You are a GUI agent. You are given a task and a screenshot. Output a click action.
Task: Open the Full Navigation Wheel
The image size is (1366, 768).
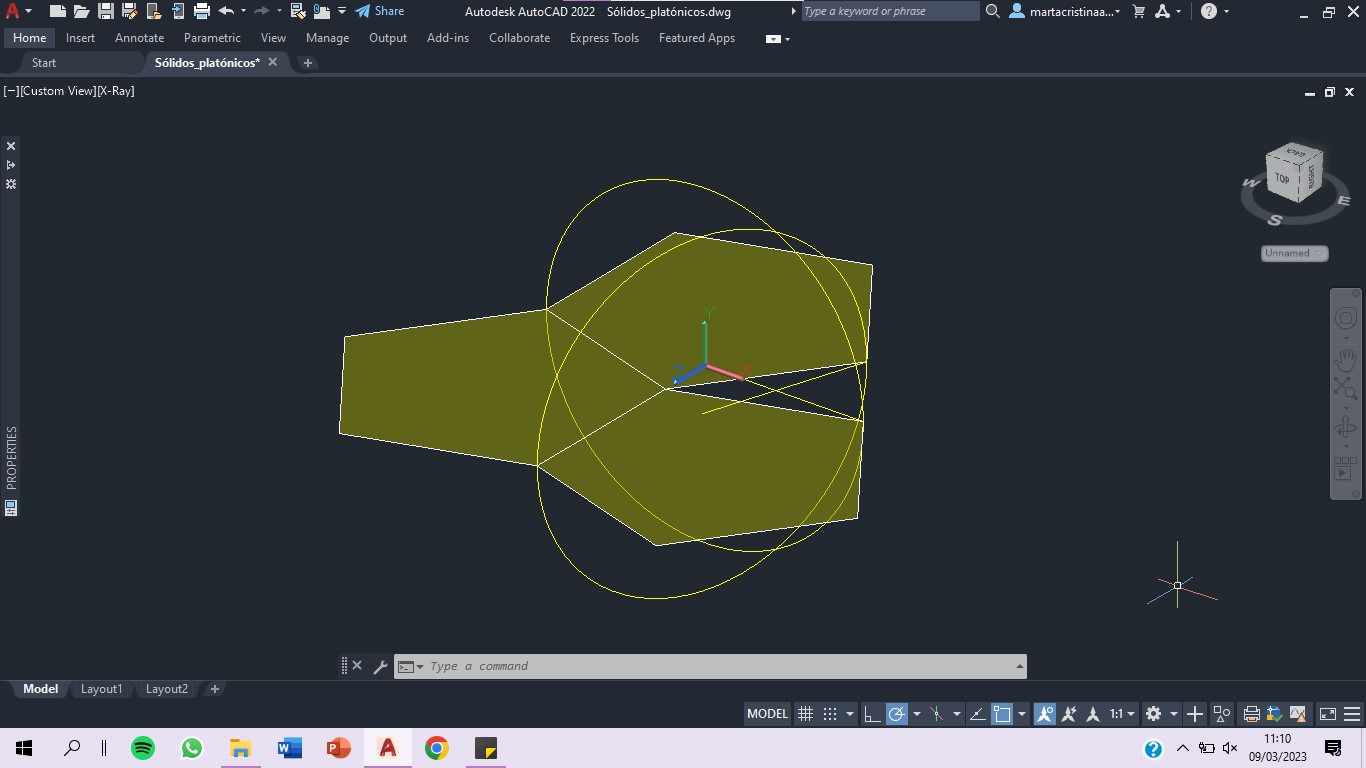pyautogui.click(x=1346, y=319)
